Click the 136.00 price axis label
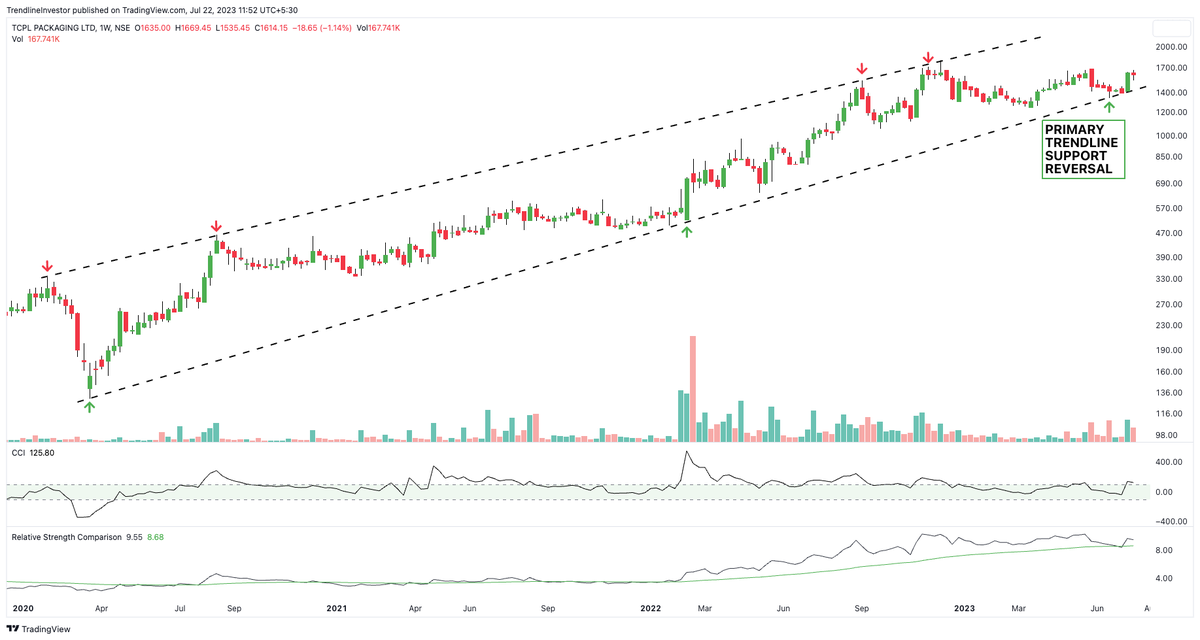 pos(1170,392)
